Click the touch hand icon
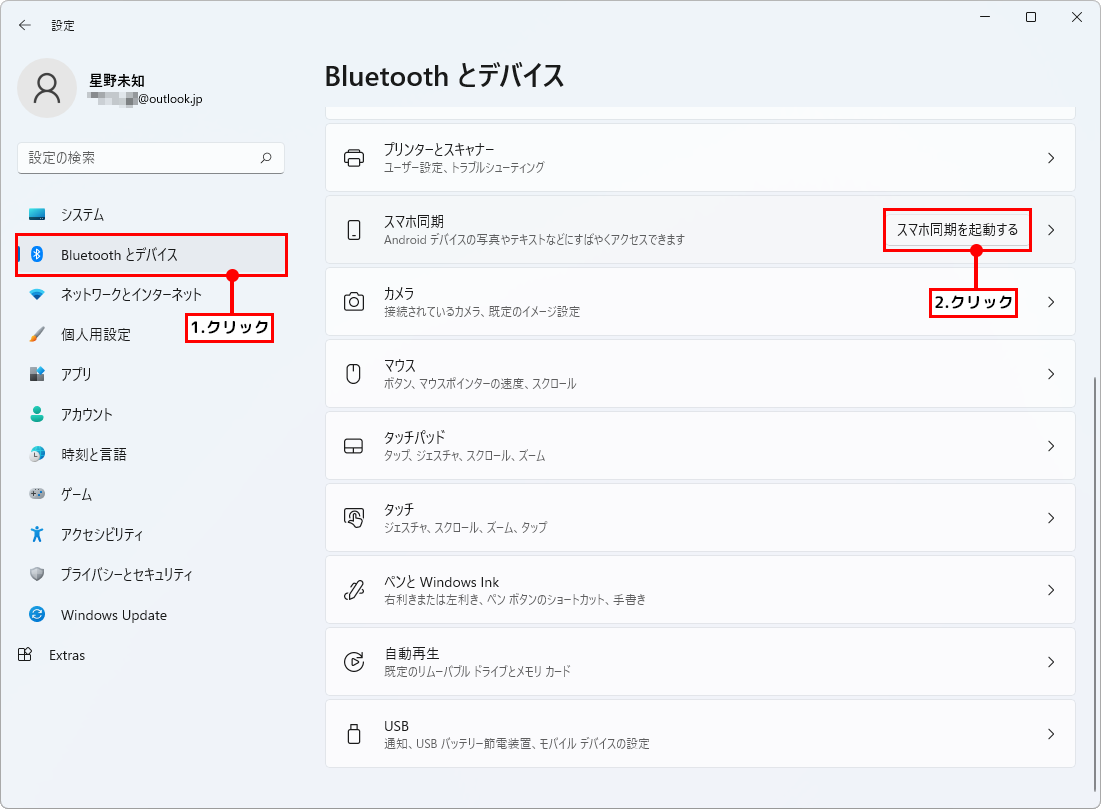This screenshot has height=809, width=1101. pyautogui.click(x=354, y=518)
